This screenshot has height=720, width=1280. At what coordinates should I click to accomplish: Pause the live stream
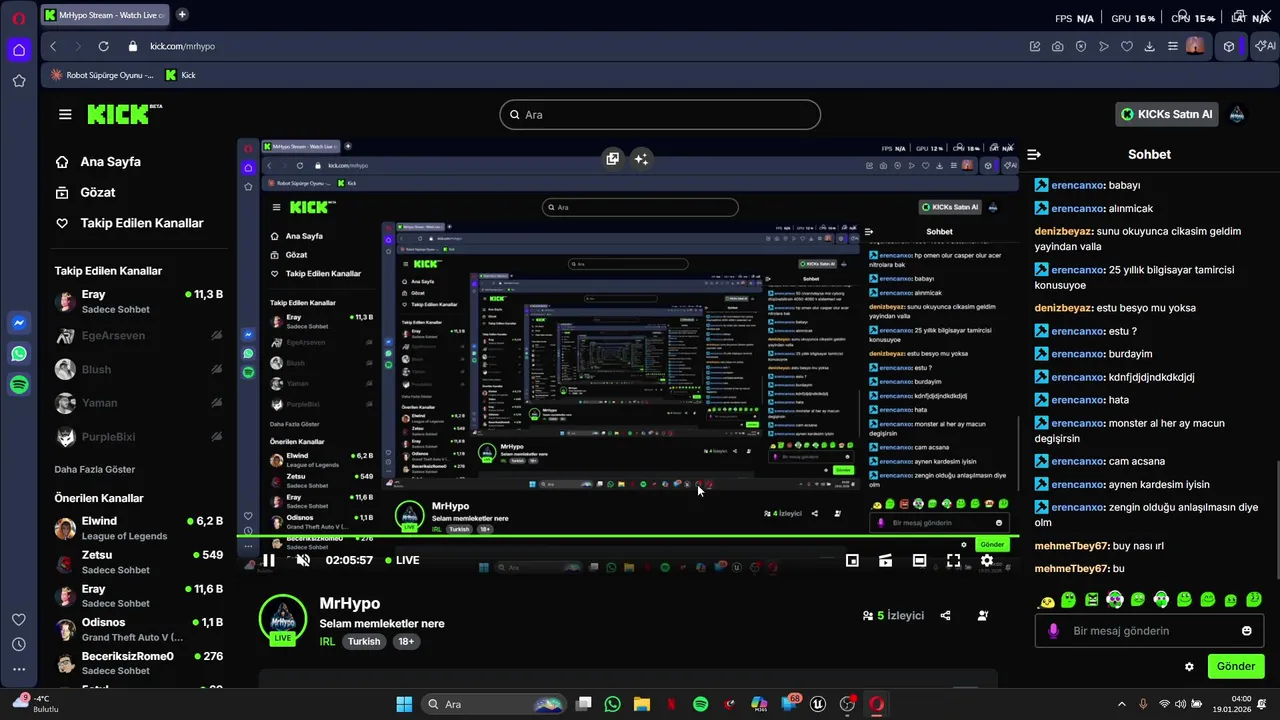[269, 560]
